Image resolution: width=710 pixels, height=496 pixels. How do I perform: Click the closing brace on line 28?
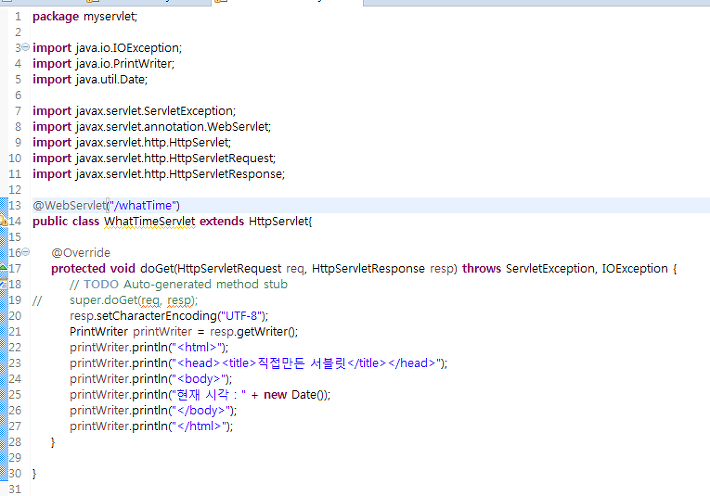tap(53, 442)
